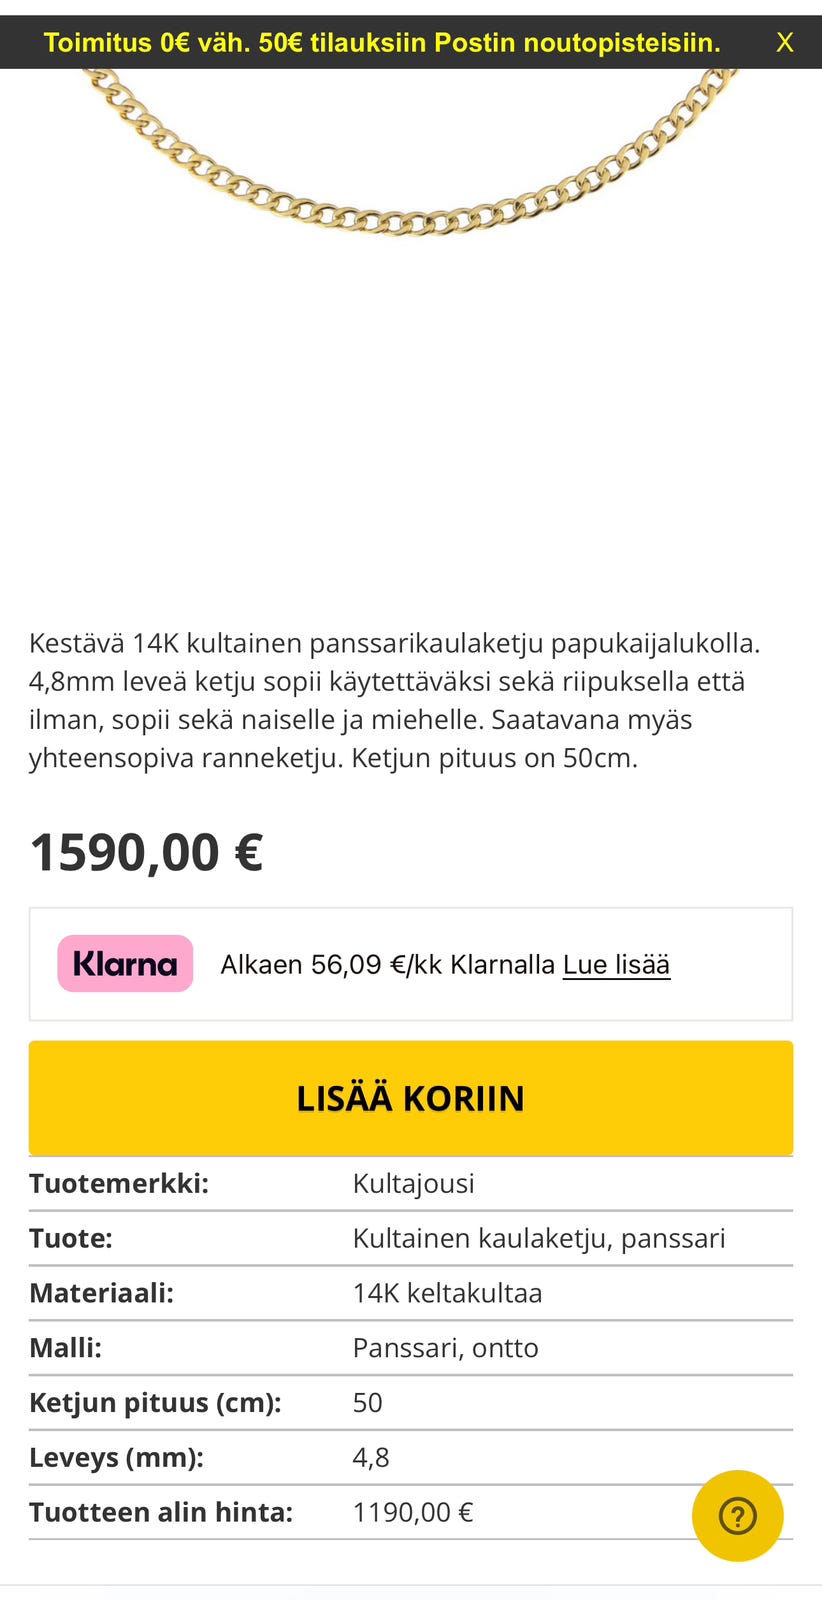The height and width of the screenshot is (1600, 822).
Task: Click the Tuotteen alin hinta label
Action: point(159,1512)
